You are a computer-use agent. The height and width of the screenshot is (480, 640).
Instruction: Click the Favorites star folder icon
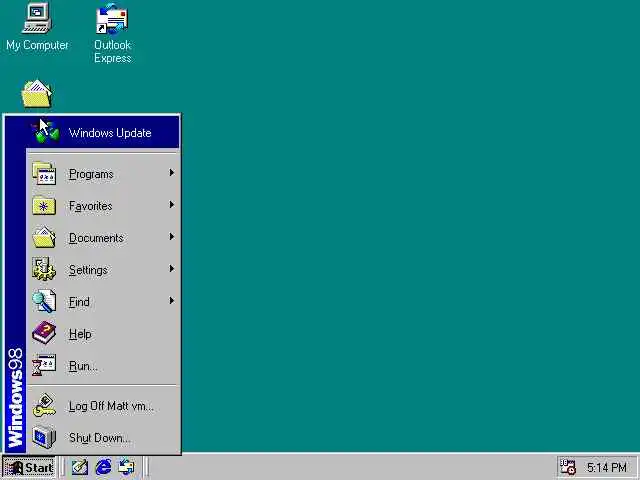pyautogui.click(x=44, y=206)
